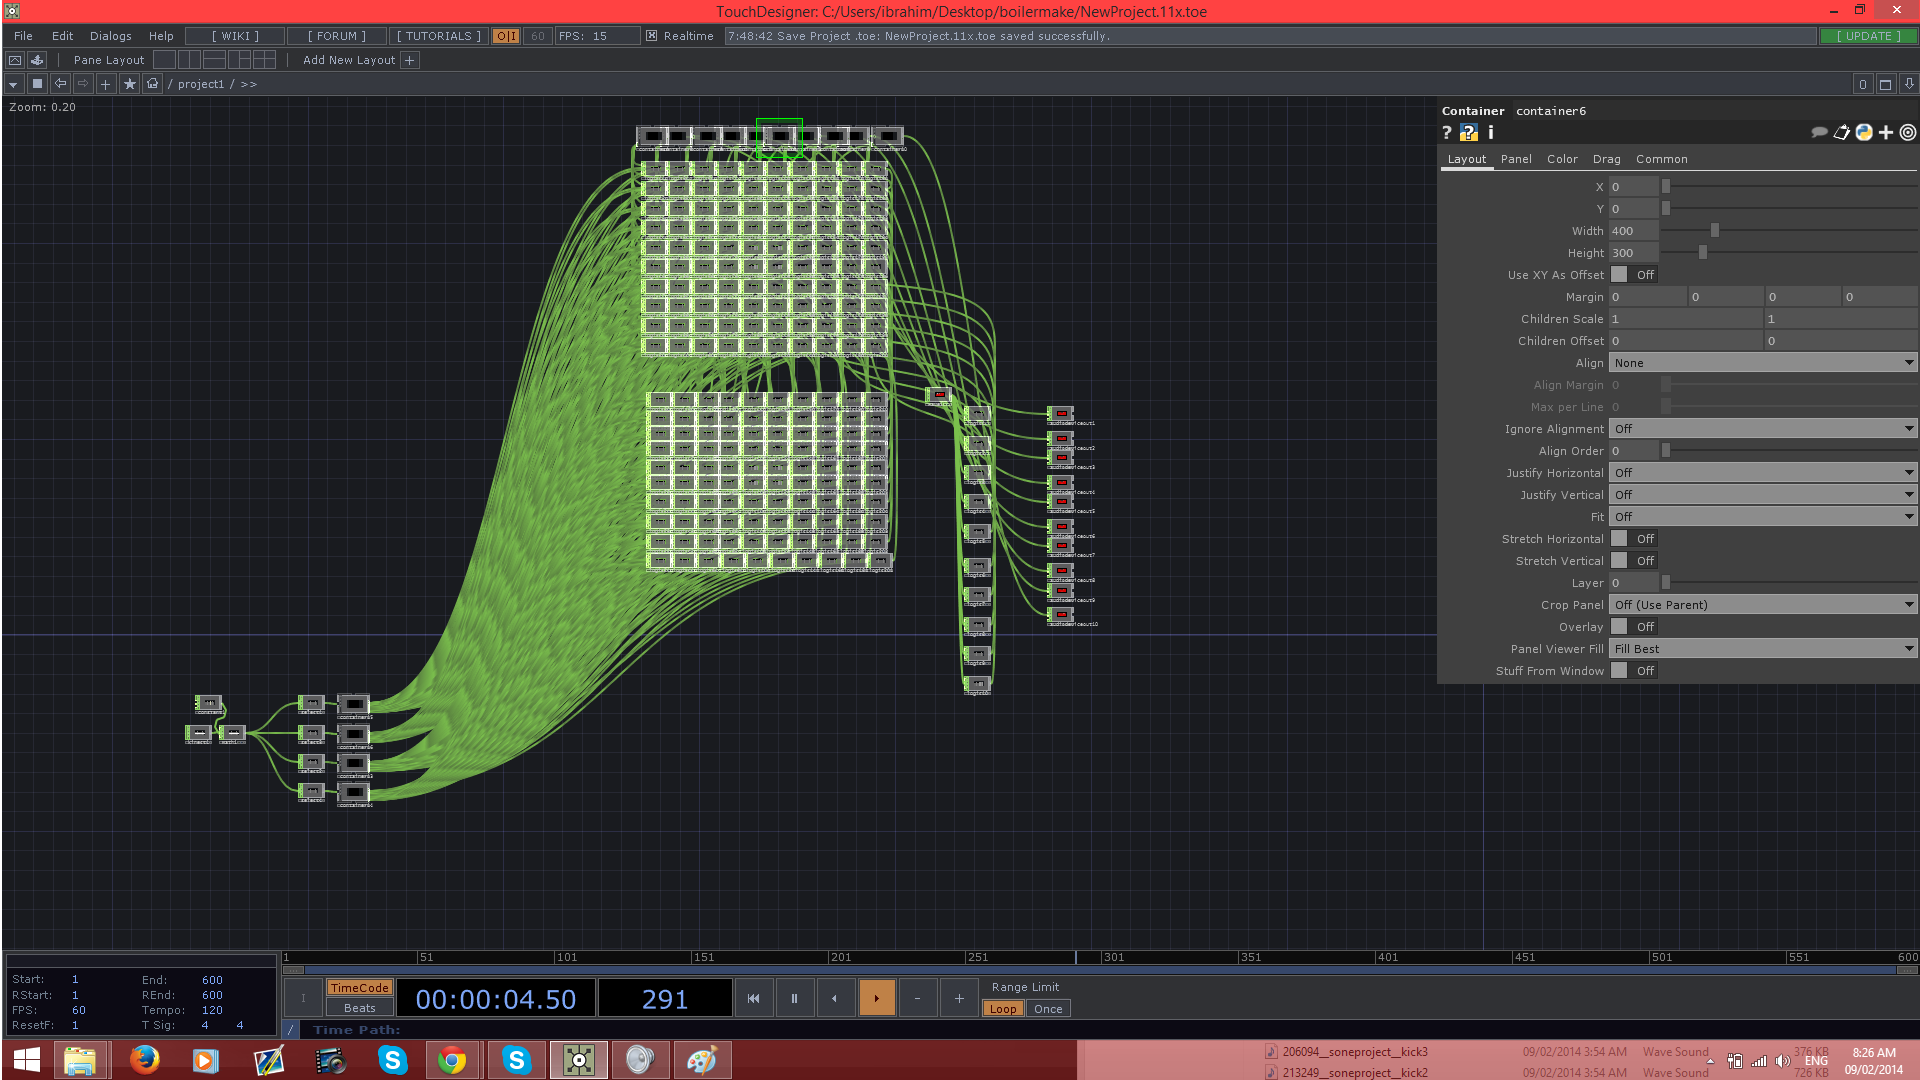Switch to the Color parameter tab
Screen dimensions: 1920x1080
(x=1562, y=159)
